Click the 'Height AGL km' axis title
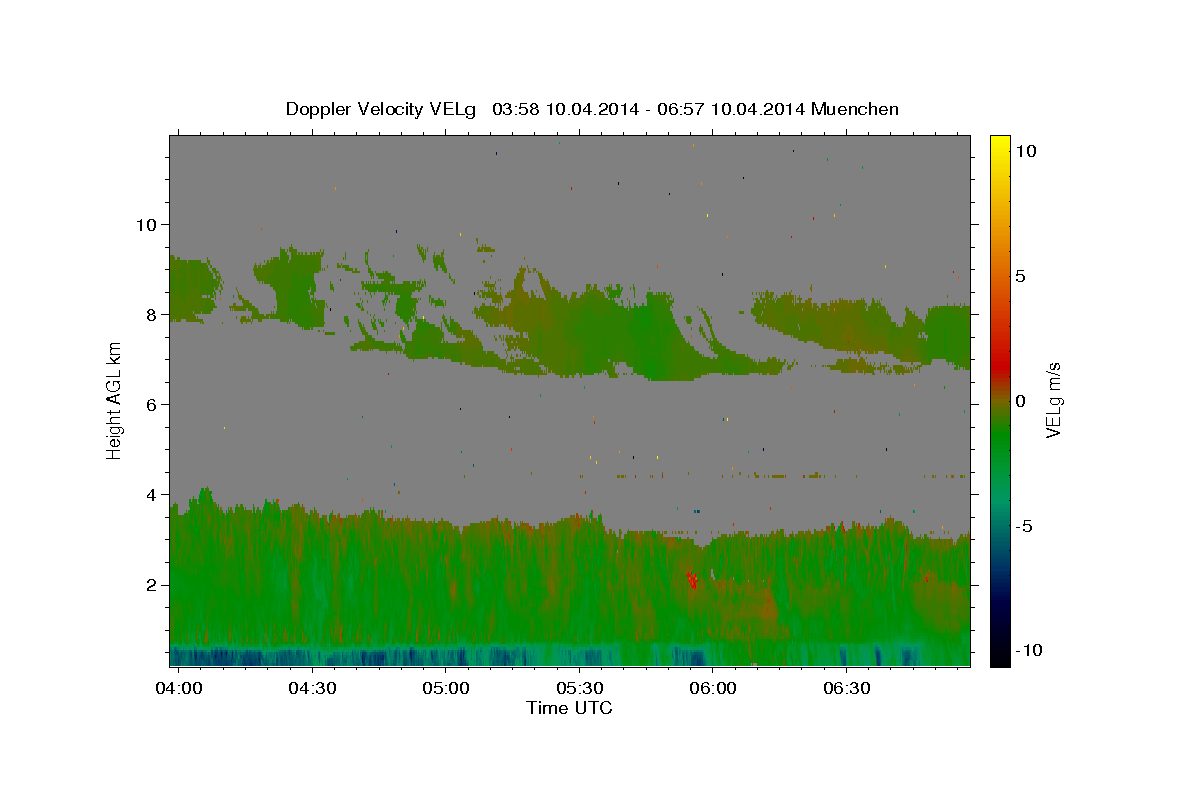The height and width of the screenshot is (800, 1200). pos(115,400)
